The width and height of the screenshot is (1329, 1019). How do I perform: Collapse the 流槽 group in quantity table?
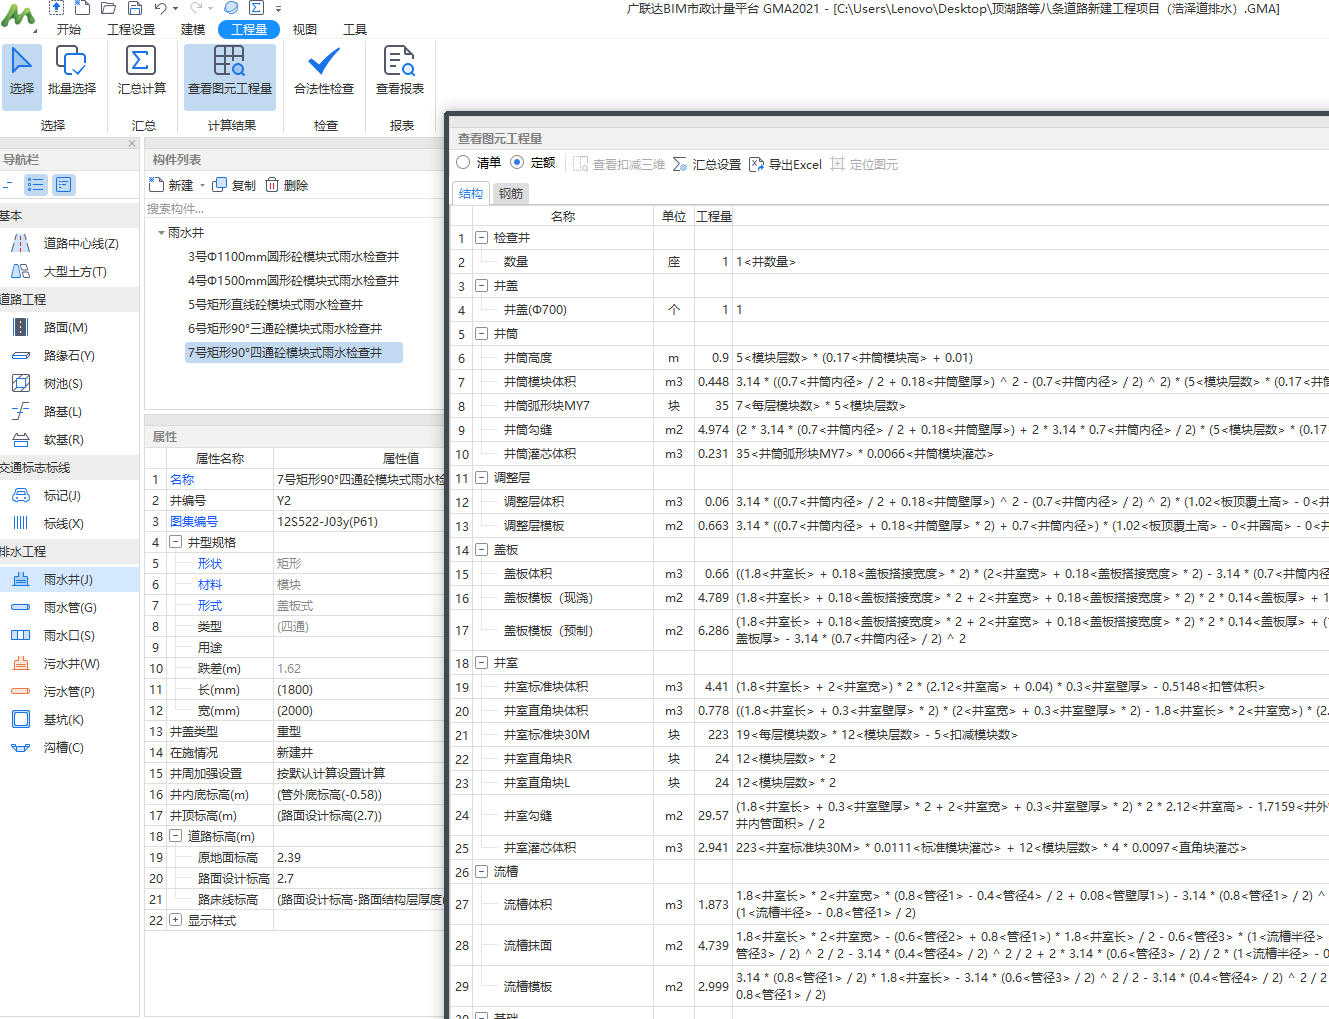[481, 872]
